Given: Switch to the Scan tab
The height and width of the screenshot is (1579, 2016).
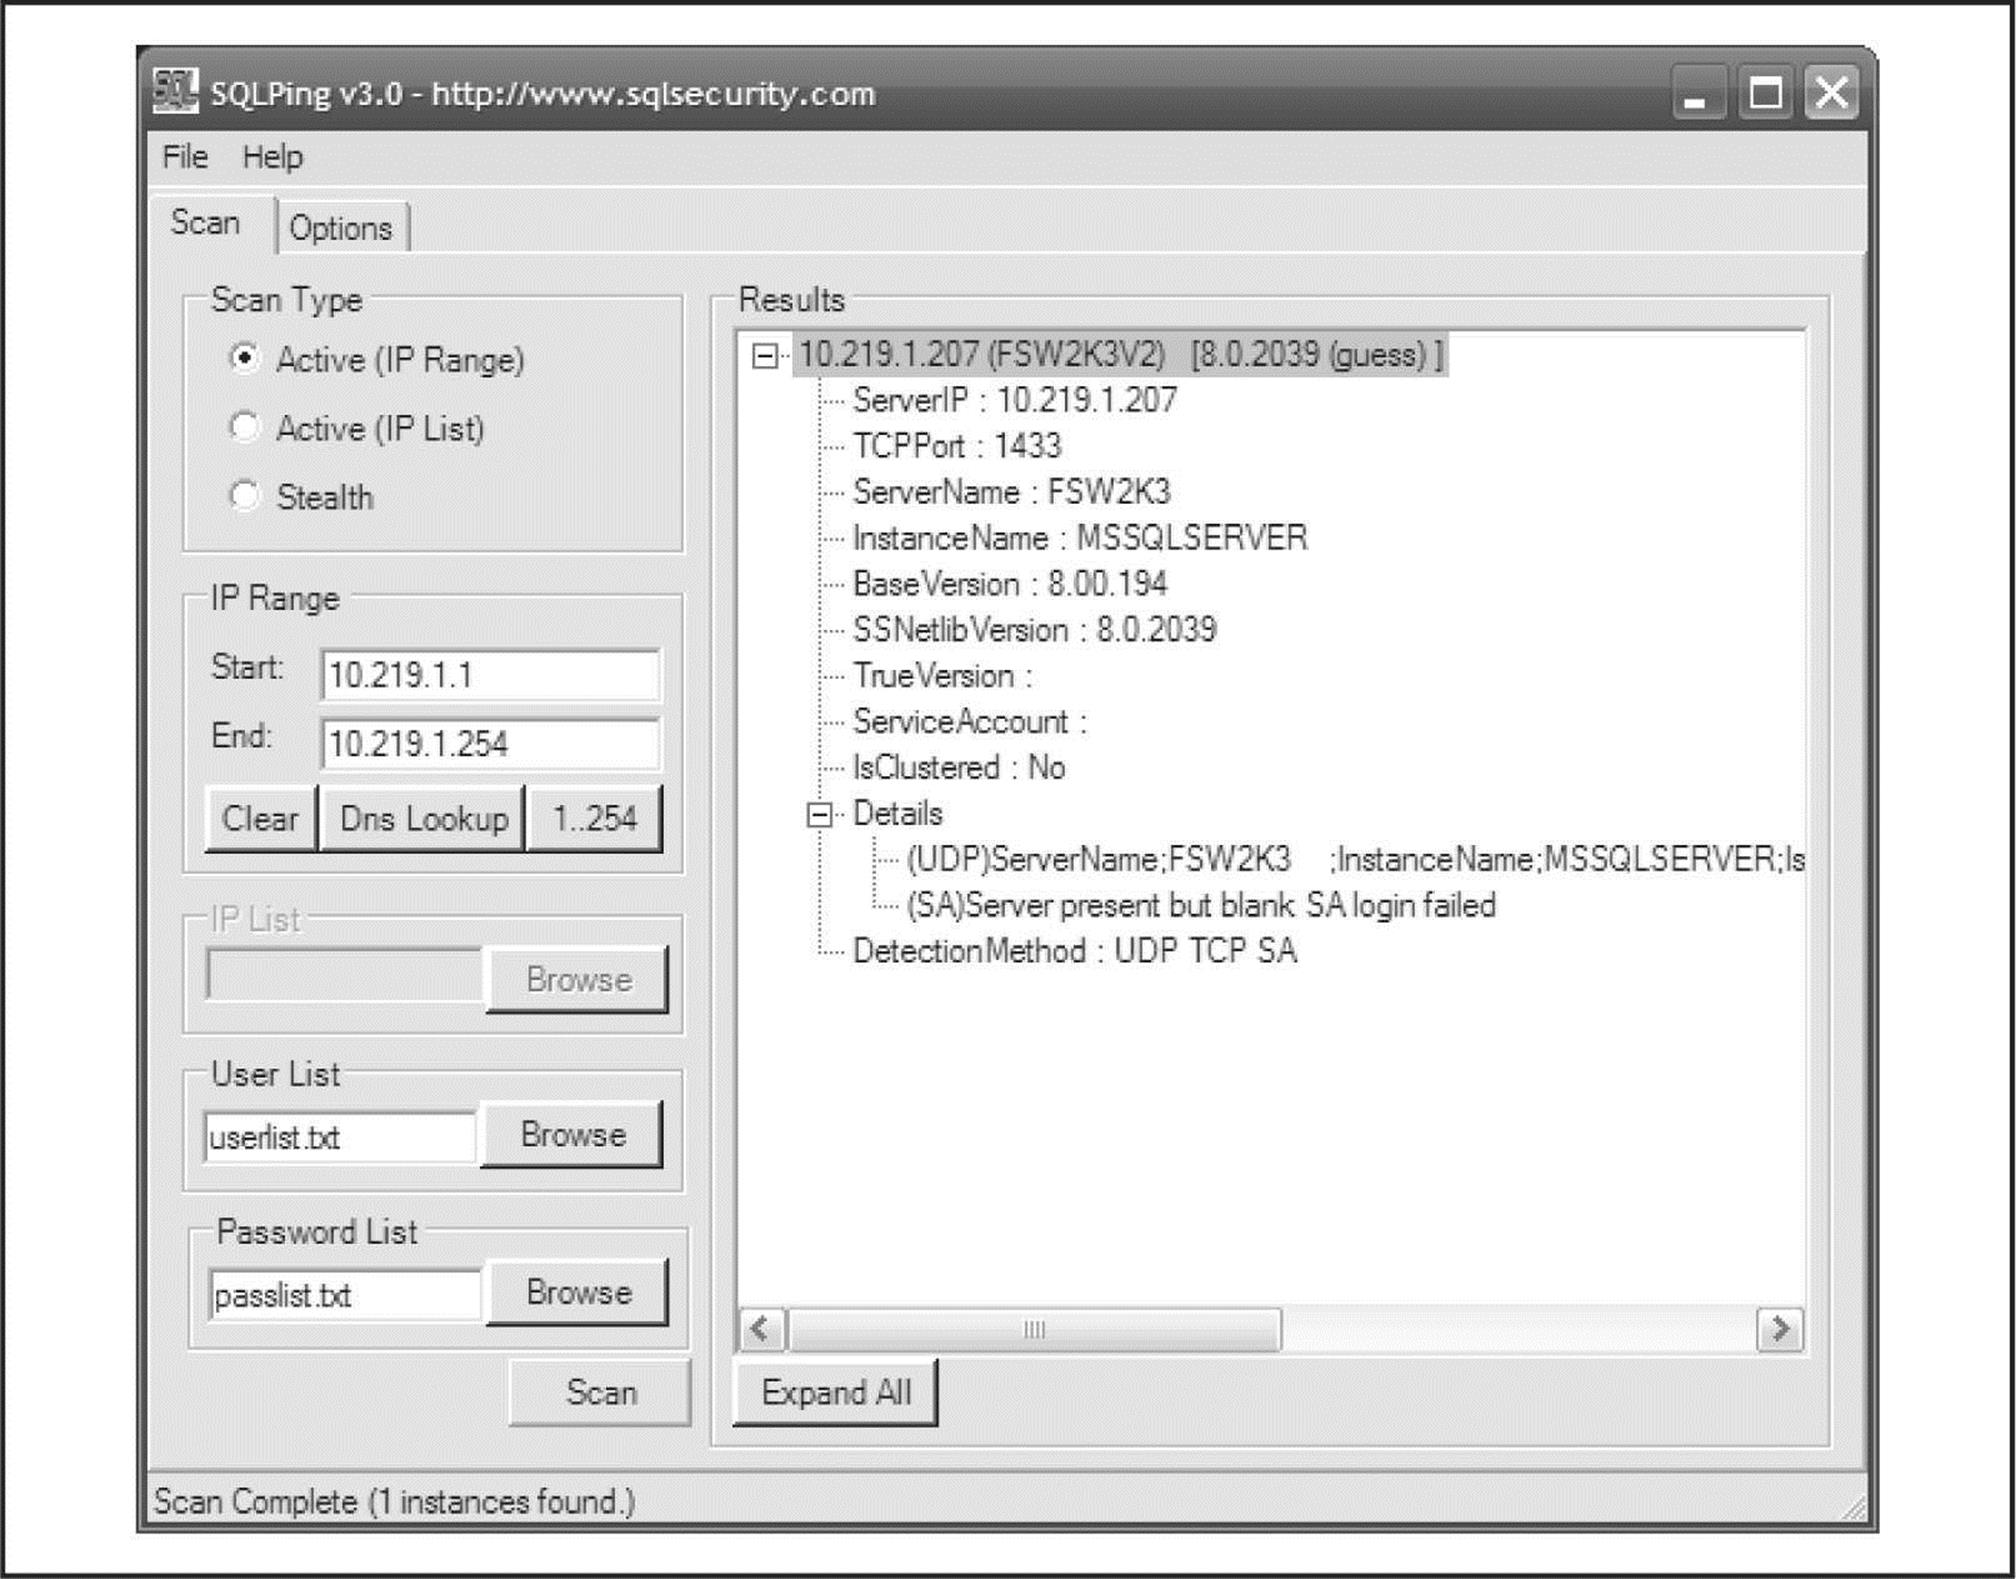Looking at the screenshot, I should click(x=206, y=222).
